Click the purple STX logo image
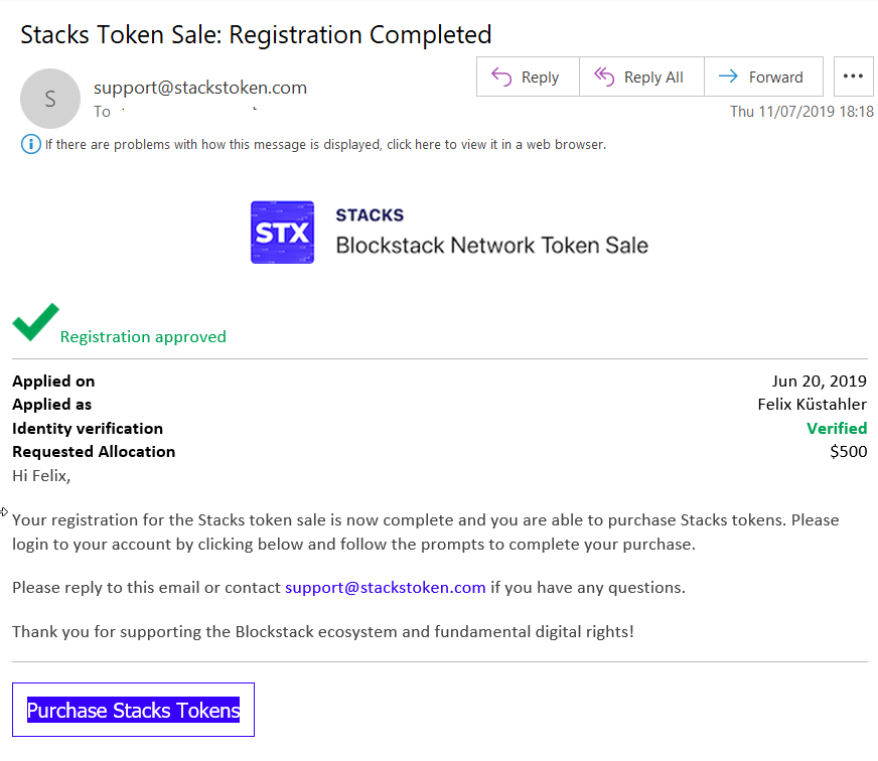The height and width of the screenshot is (761, 878). coord(282,232)
